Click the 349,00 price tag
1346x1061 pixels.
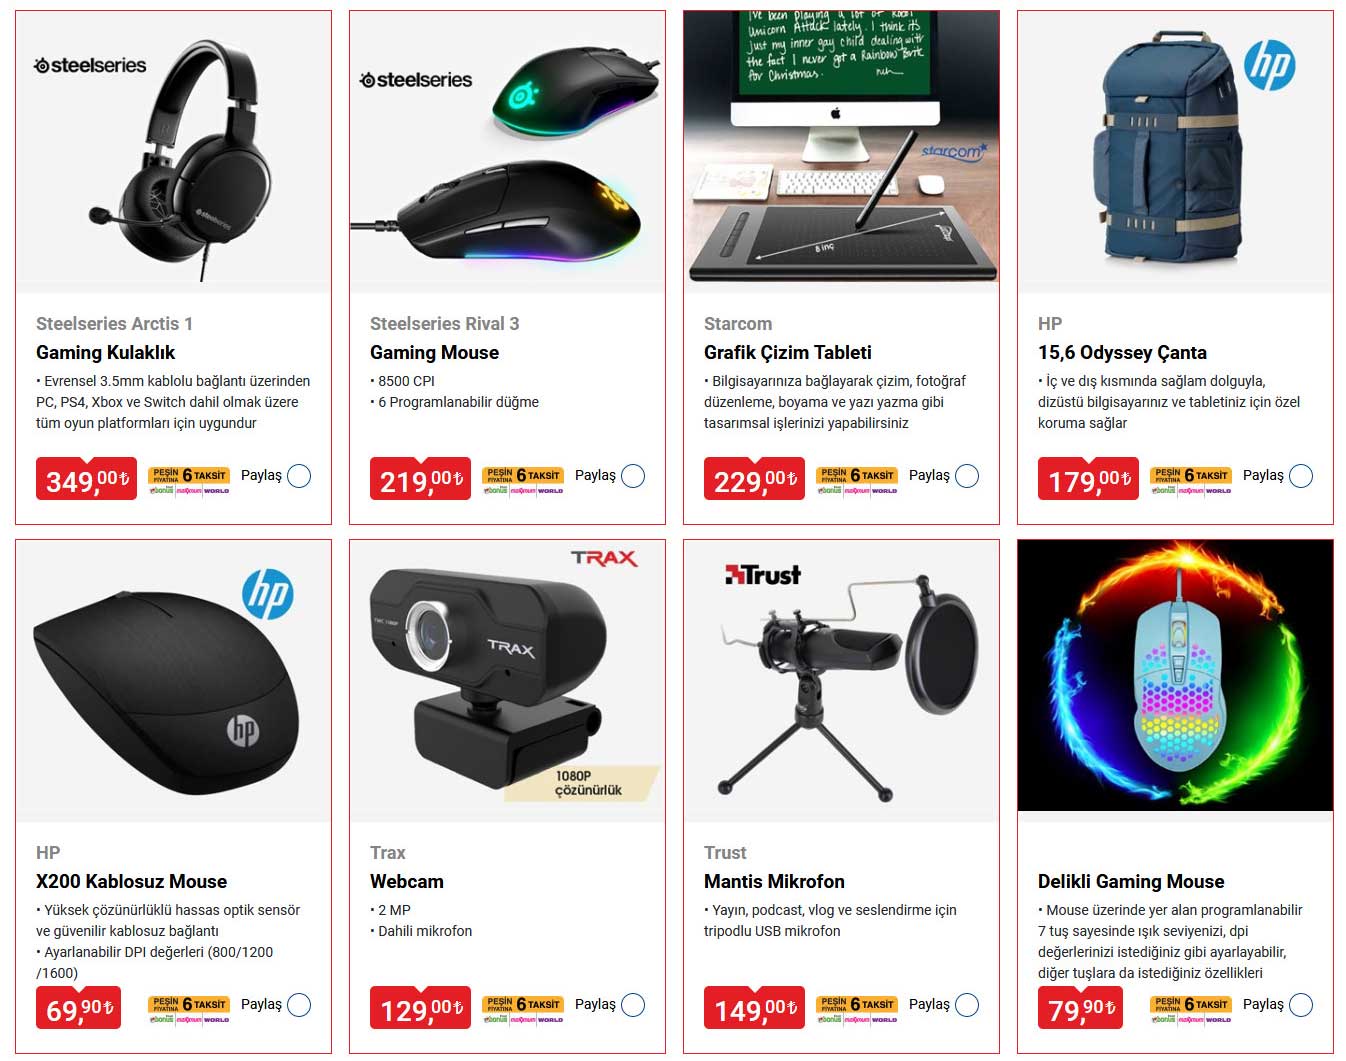[86, 479]
